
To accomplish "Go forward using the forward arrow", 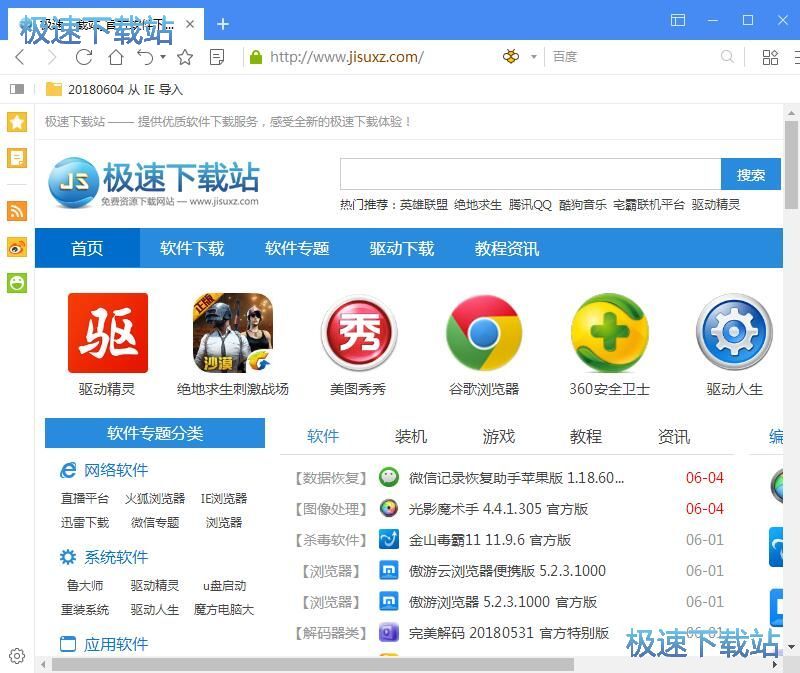I will click(52, 57).
